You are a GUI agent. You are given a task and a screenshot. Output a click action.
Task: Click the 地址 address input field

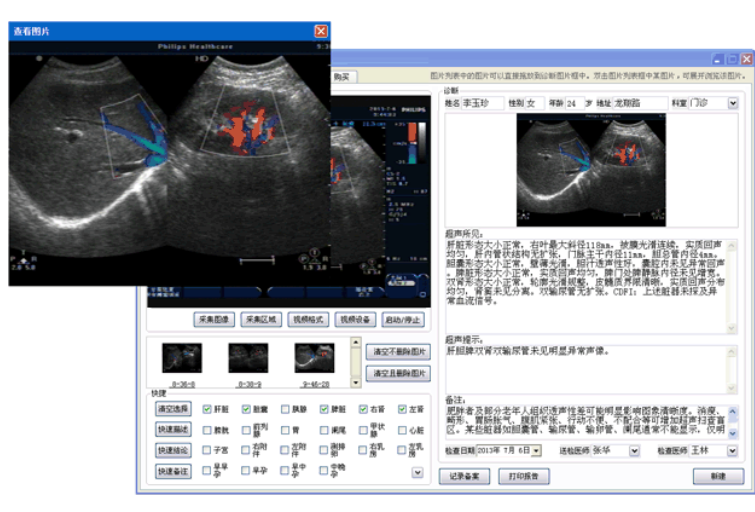pyautogui.click(x=640, y=103)
